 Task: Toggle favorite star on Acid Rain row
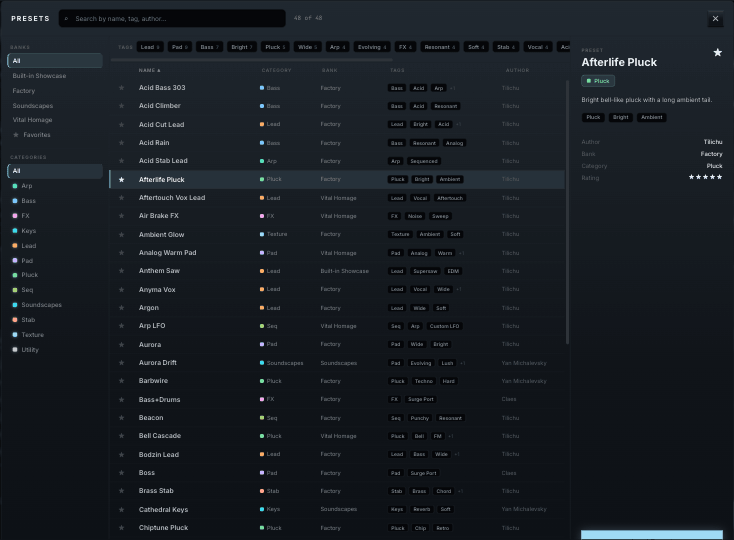(122, 143)
